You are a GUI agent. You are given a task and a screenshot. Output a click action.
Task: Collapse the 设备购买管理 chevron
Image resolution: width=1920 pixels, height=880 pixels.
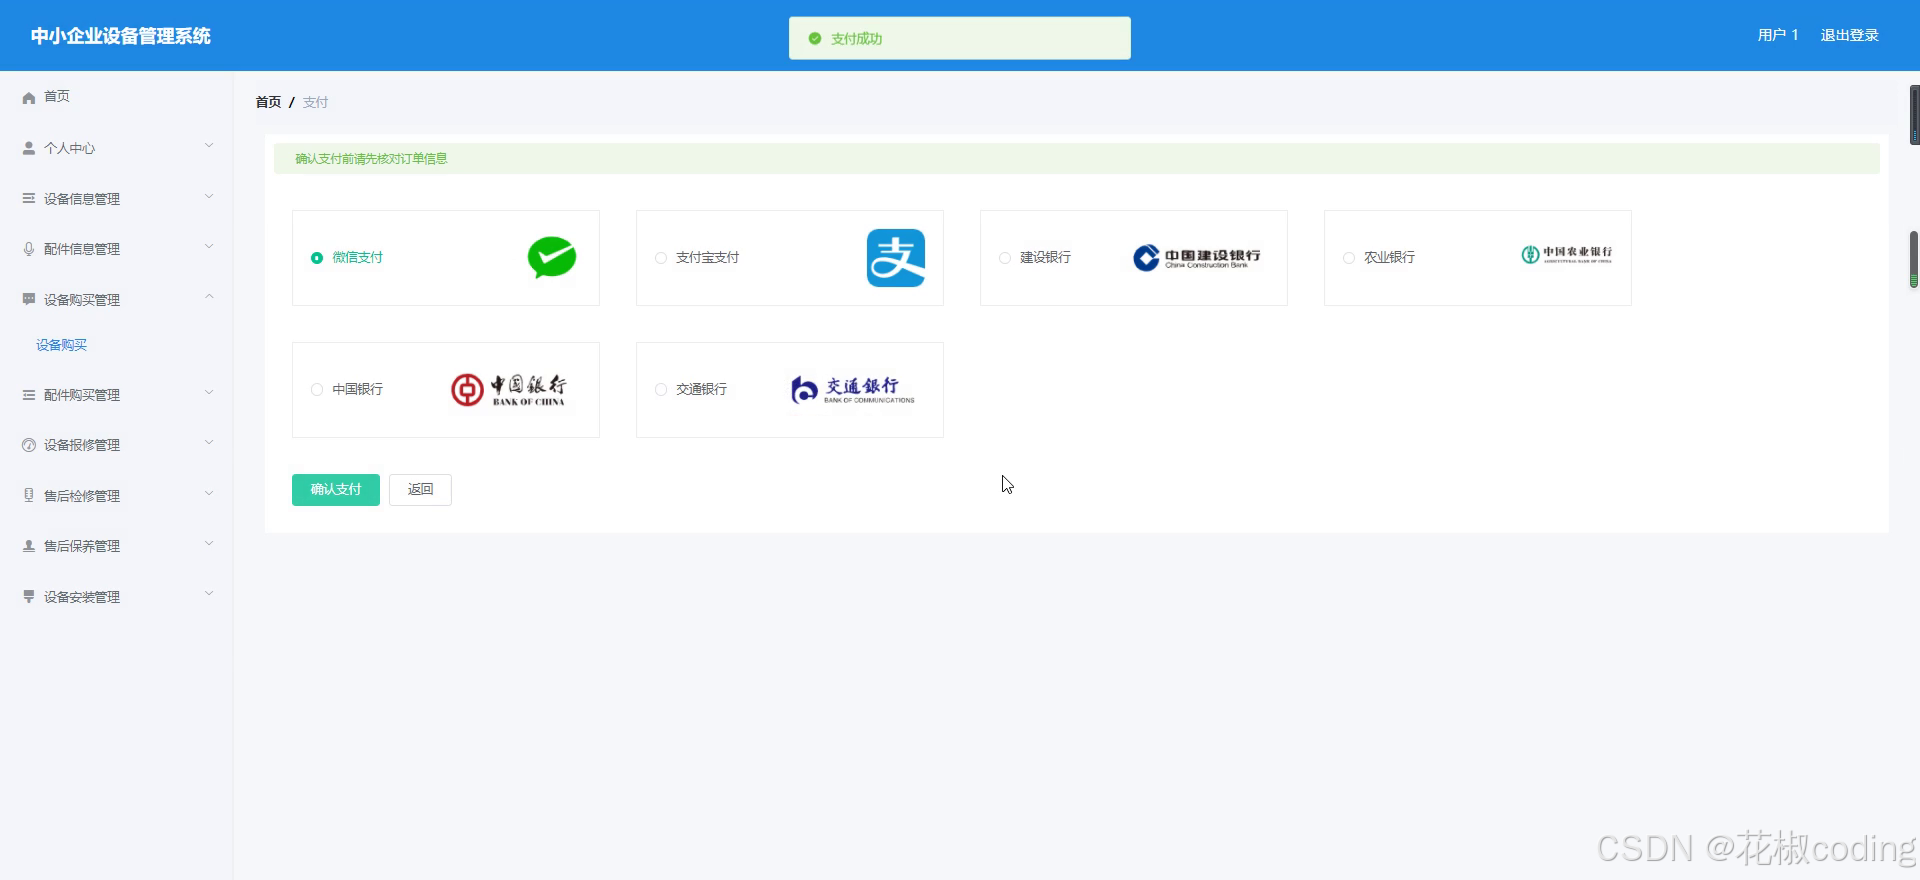209,297
